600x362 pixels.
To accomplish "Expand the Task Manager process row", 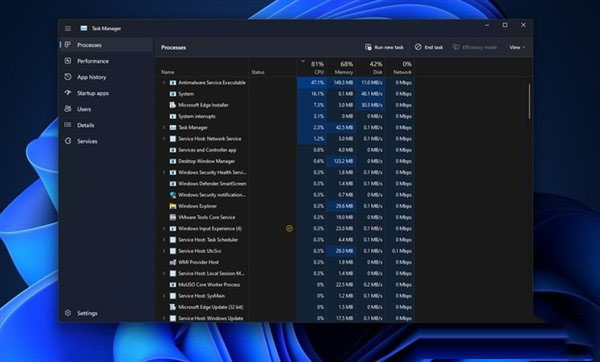I will click(164, 127).
